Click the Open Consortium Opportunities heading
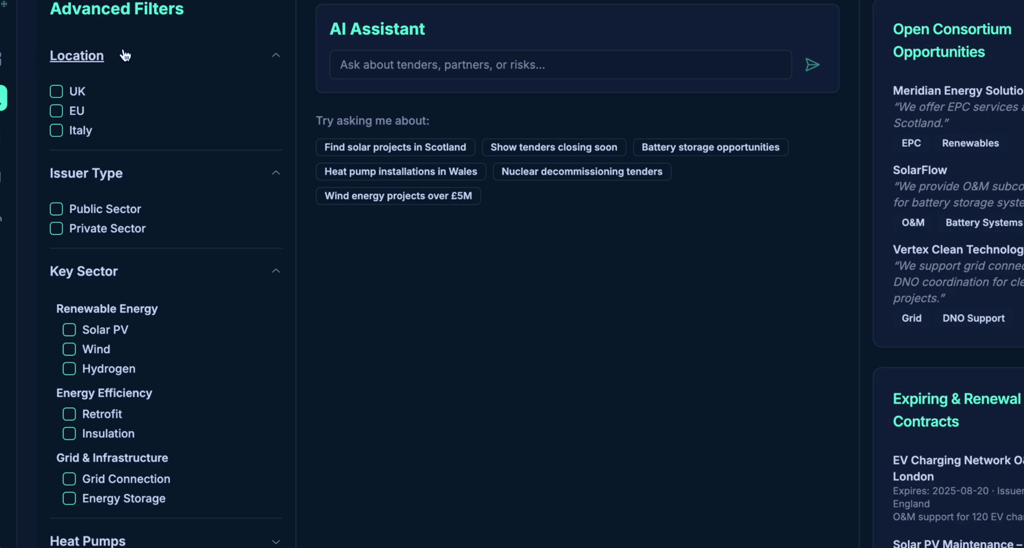Viewport: 1024px width, 548px height. tap(952, 40)
